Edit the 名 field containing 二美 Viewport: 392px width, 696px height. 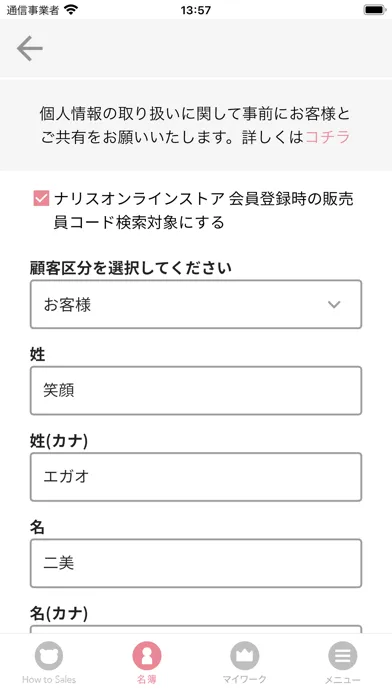196,563
